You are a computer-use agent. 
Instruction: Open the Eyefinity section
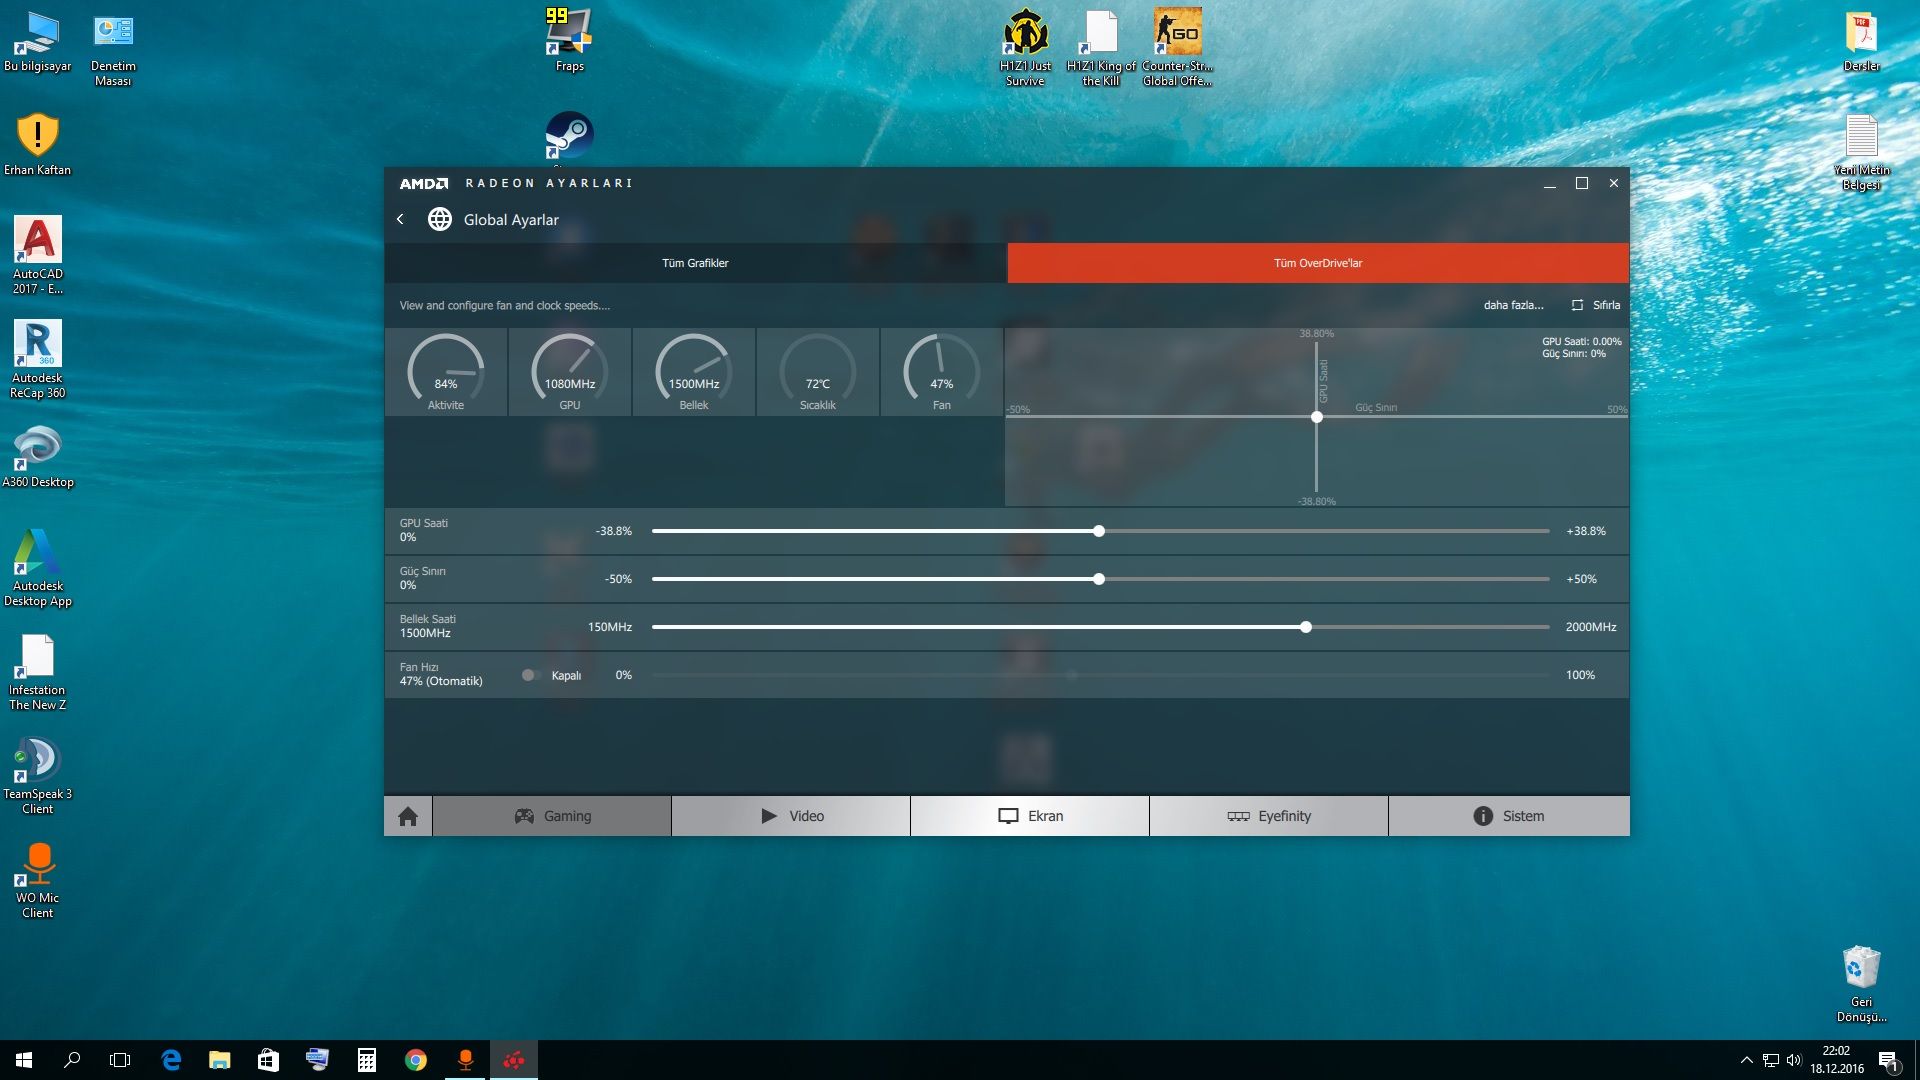click(1269, 816)
